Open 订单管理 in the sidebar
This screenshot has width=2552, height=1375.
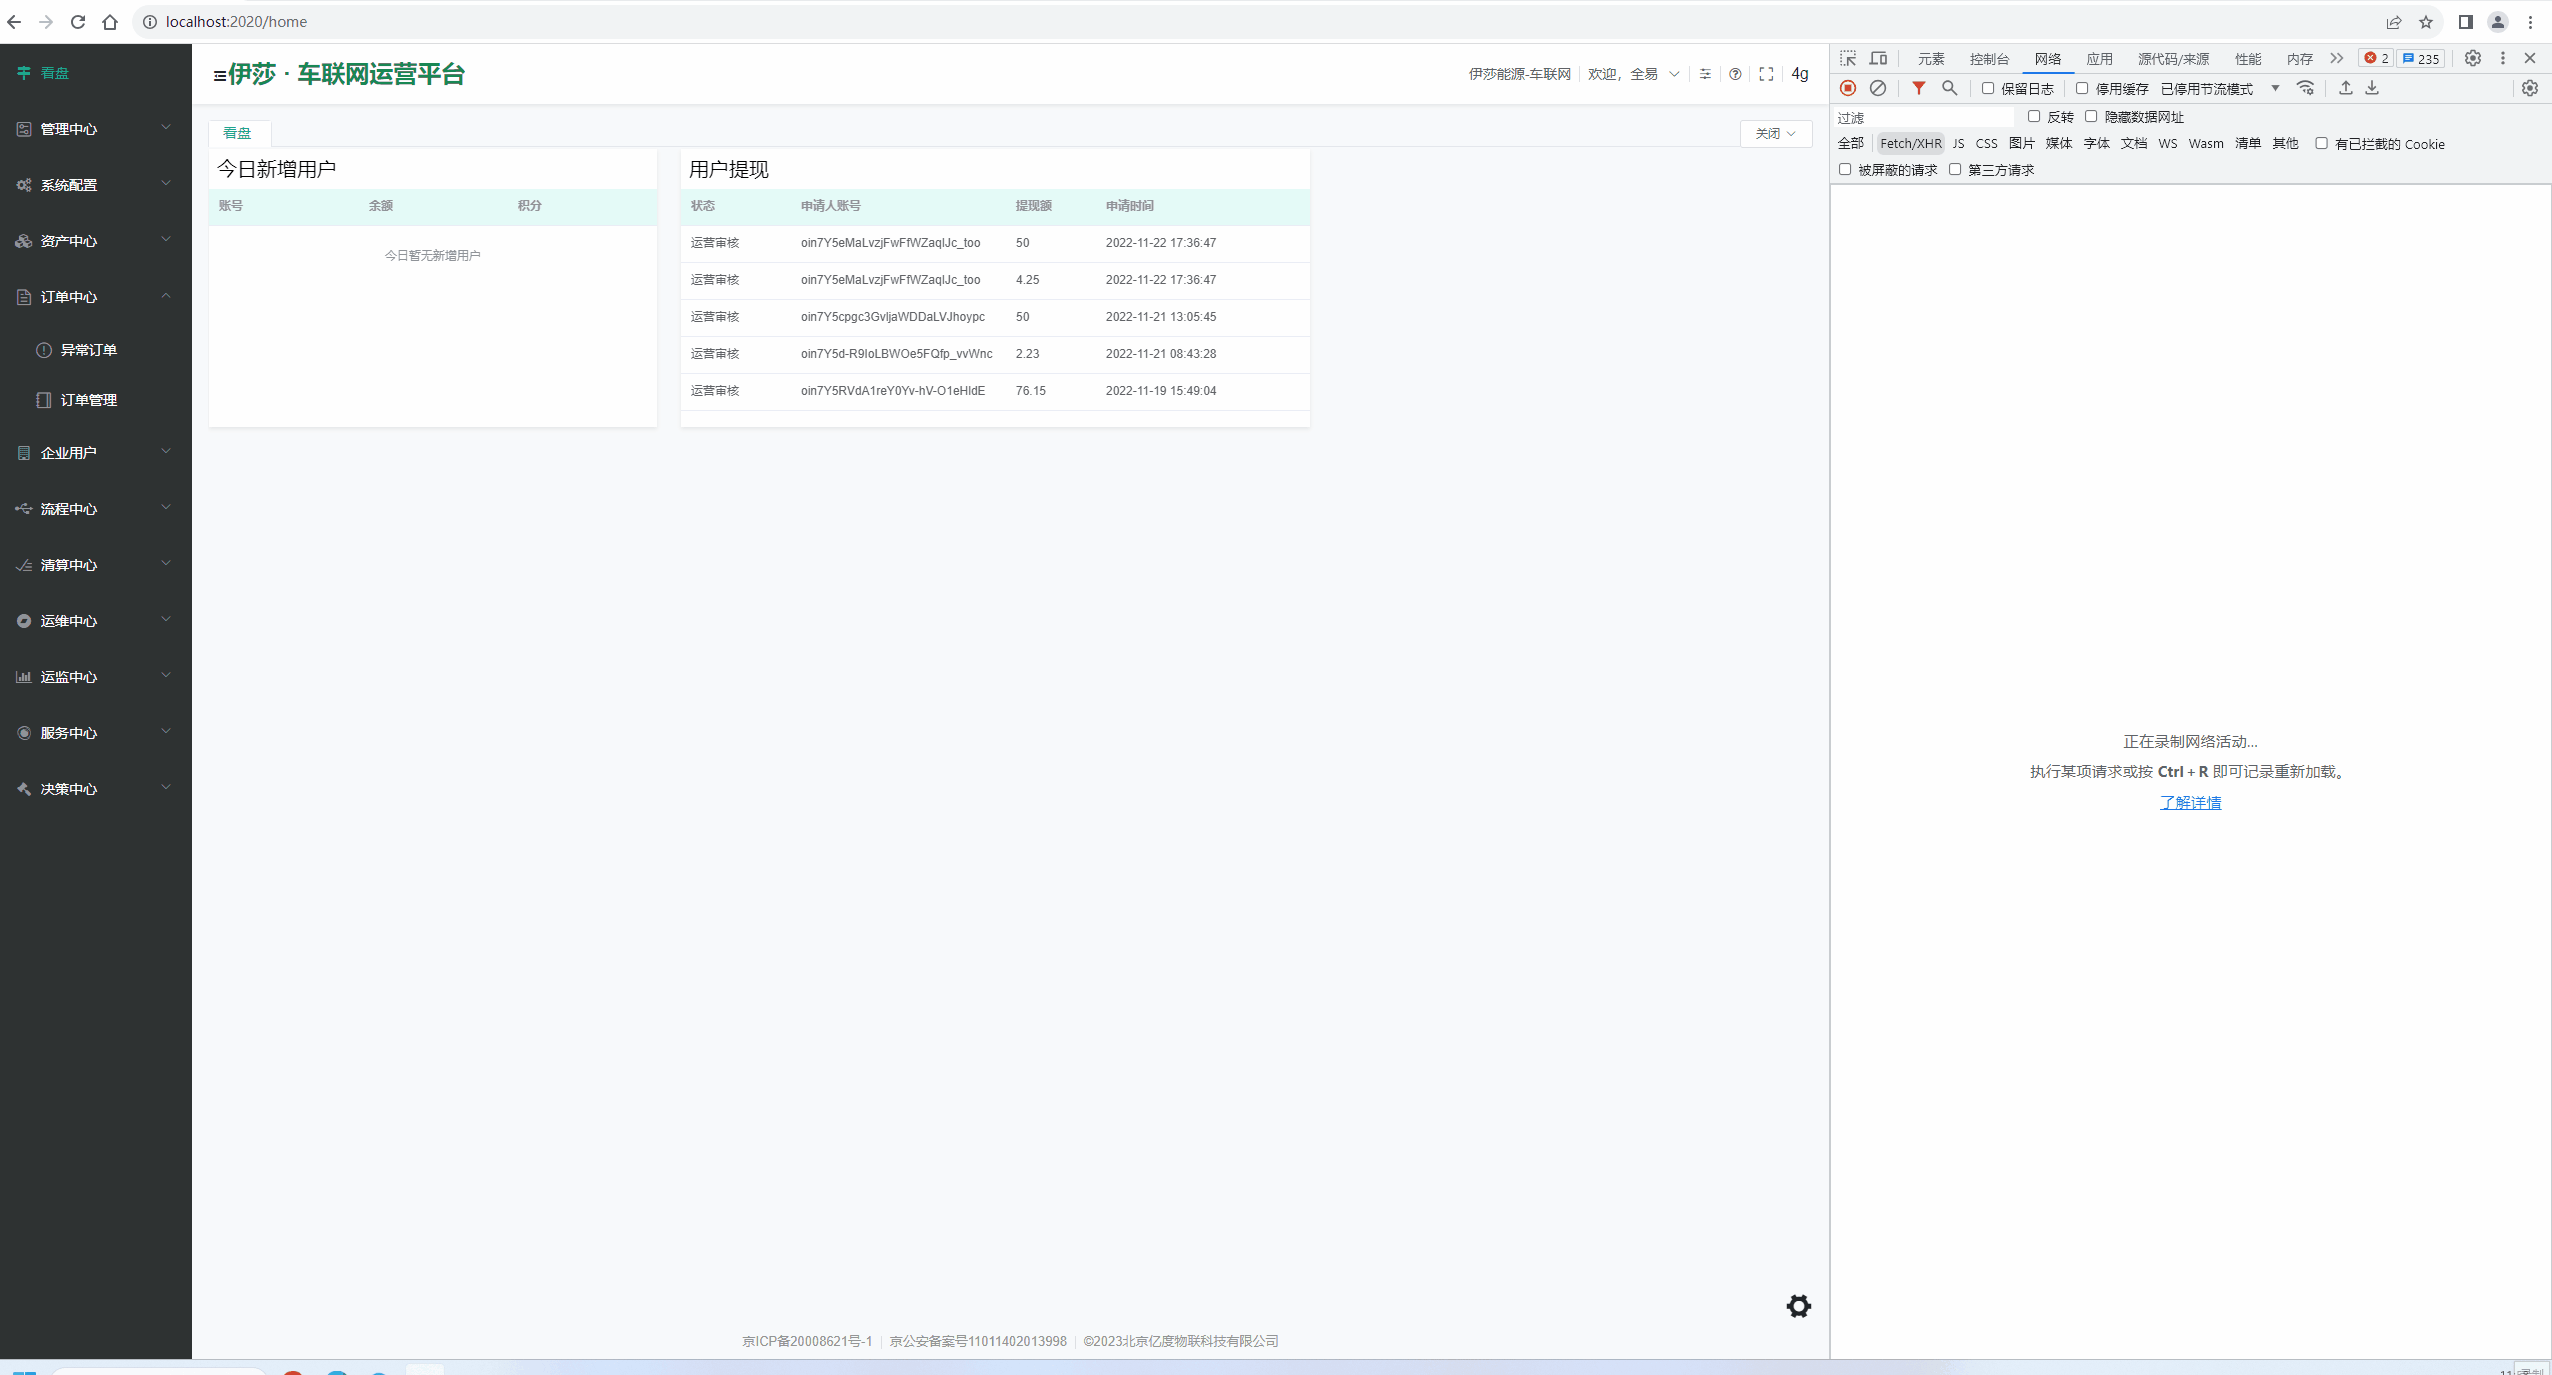point(88,400)
